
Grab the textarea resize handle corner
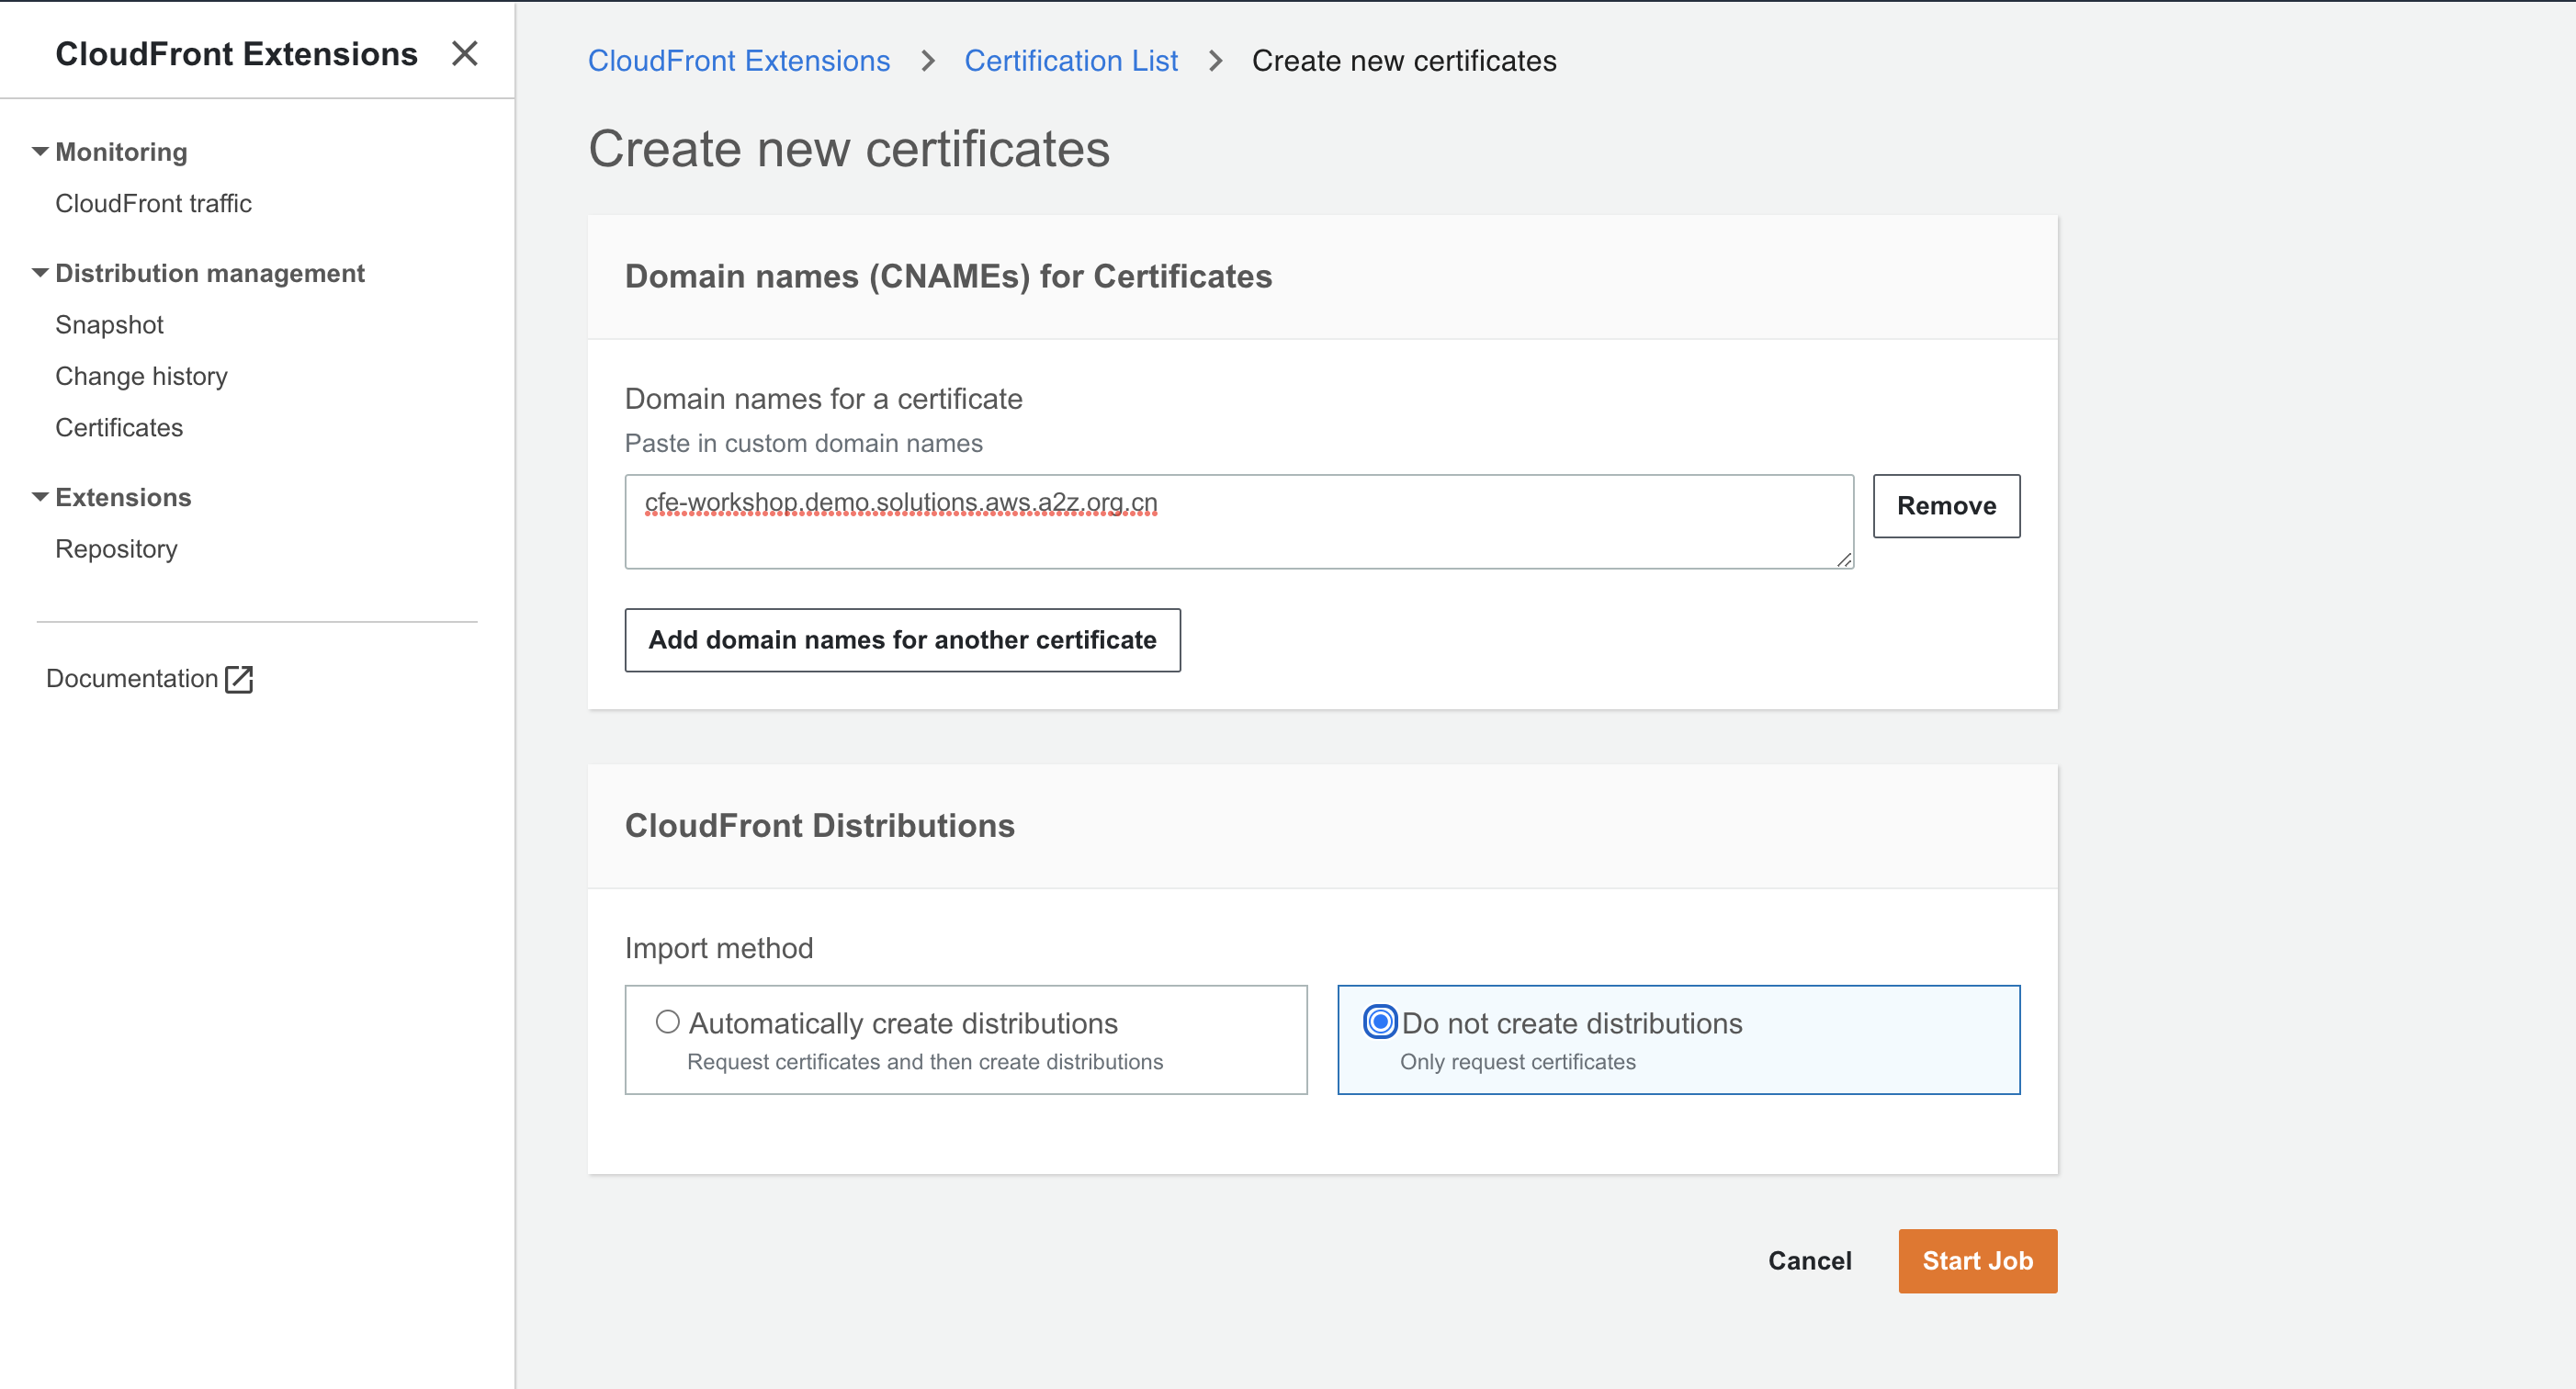pos(1844,560)
